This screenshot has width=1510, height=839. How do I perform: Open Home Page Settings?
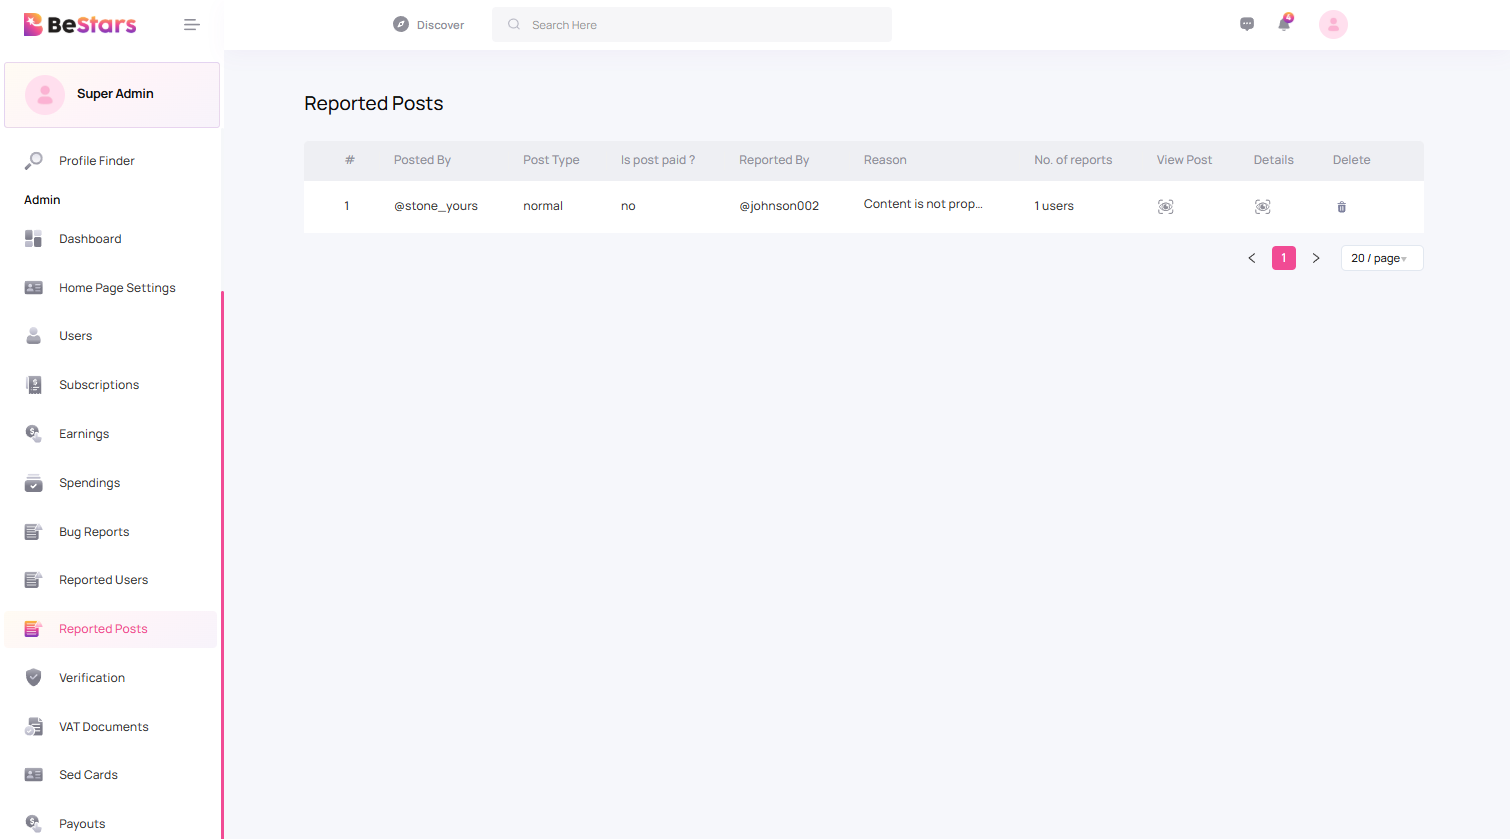(x=117, y=287)
